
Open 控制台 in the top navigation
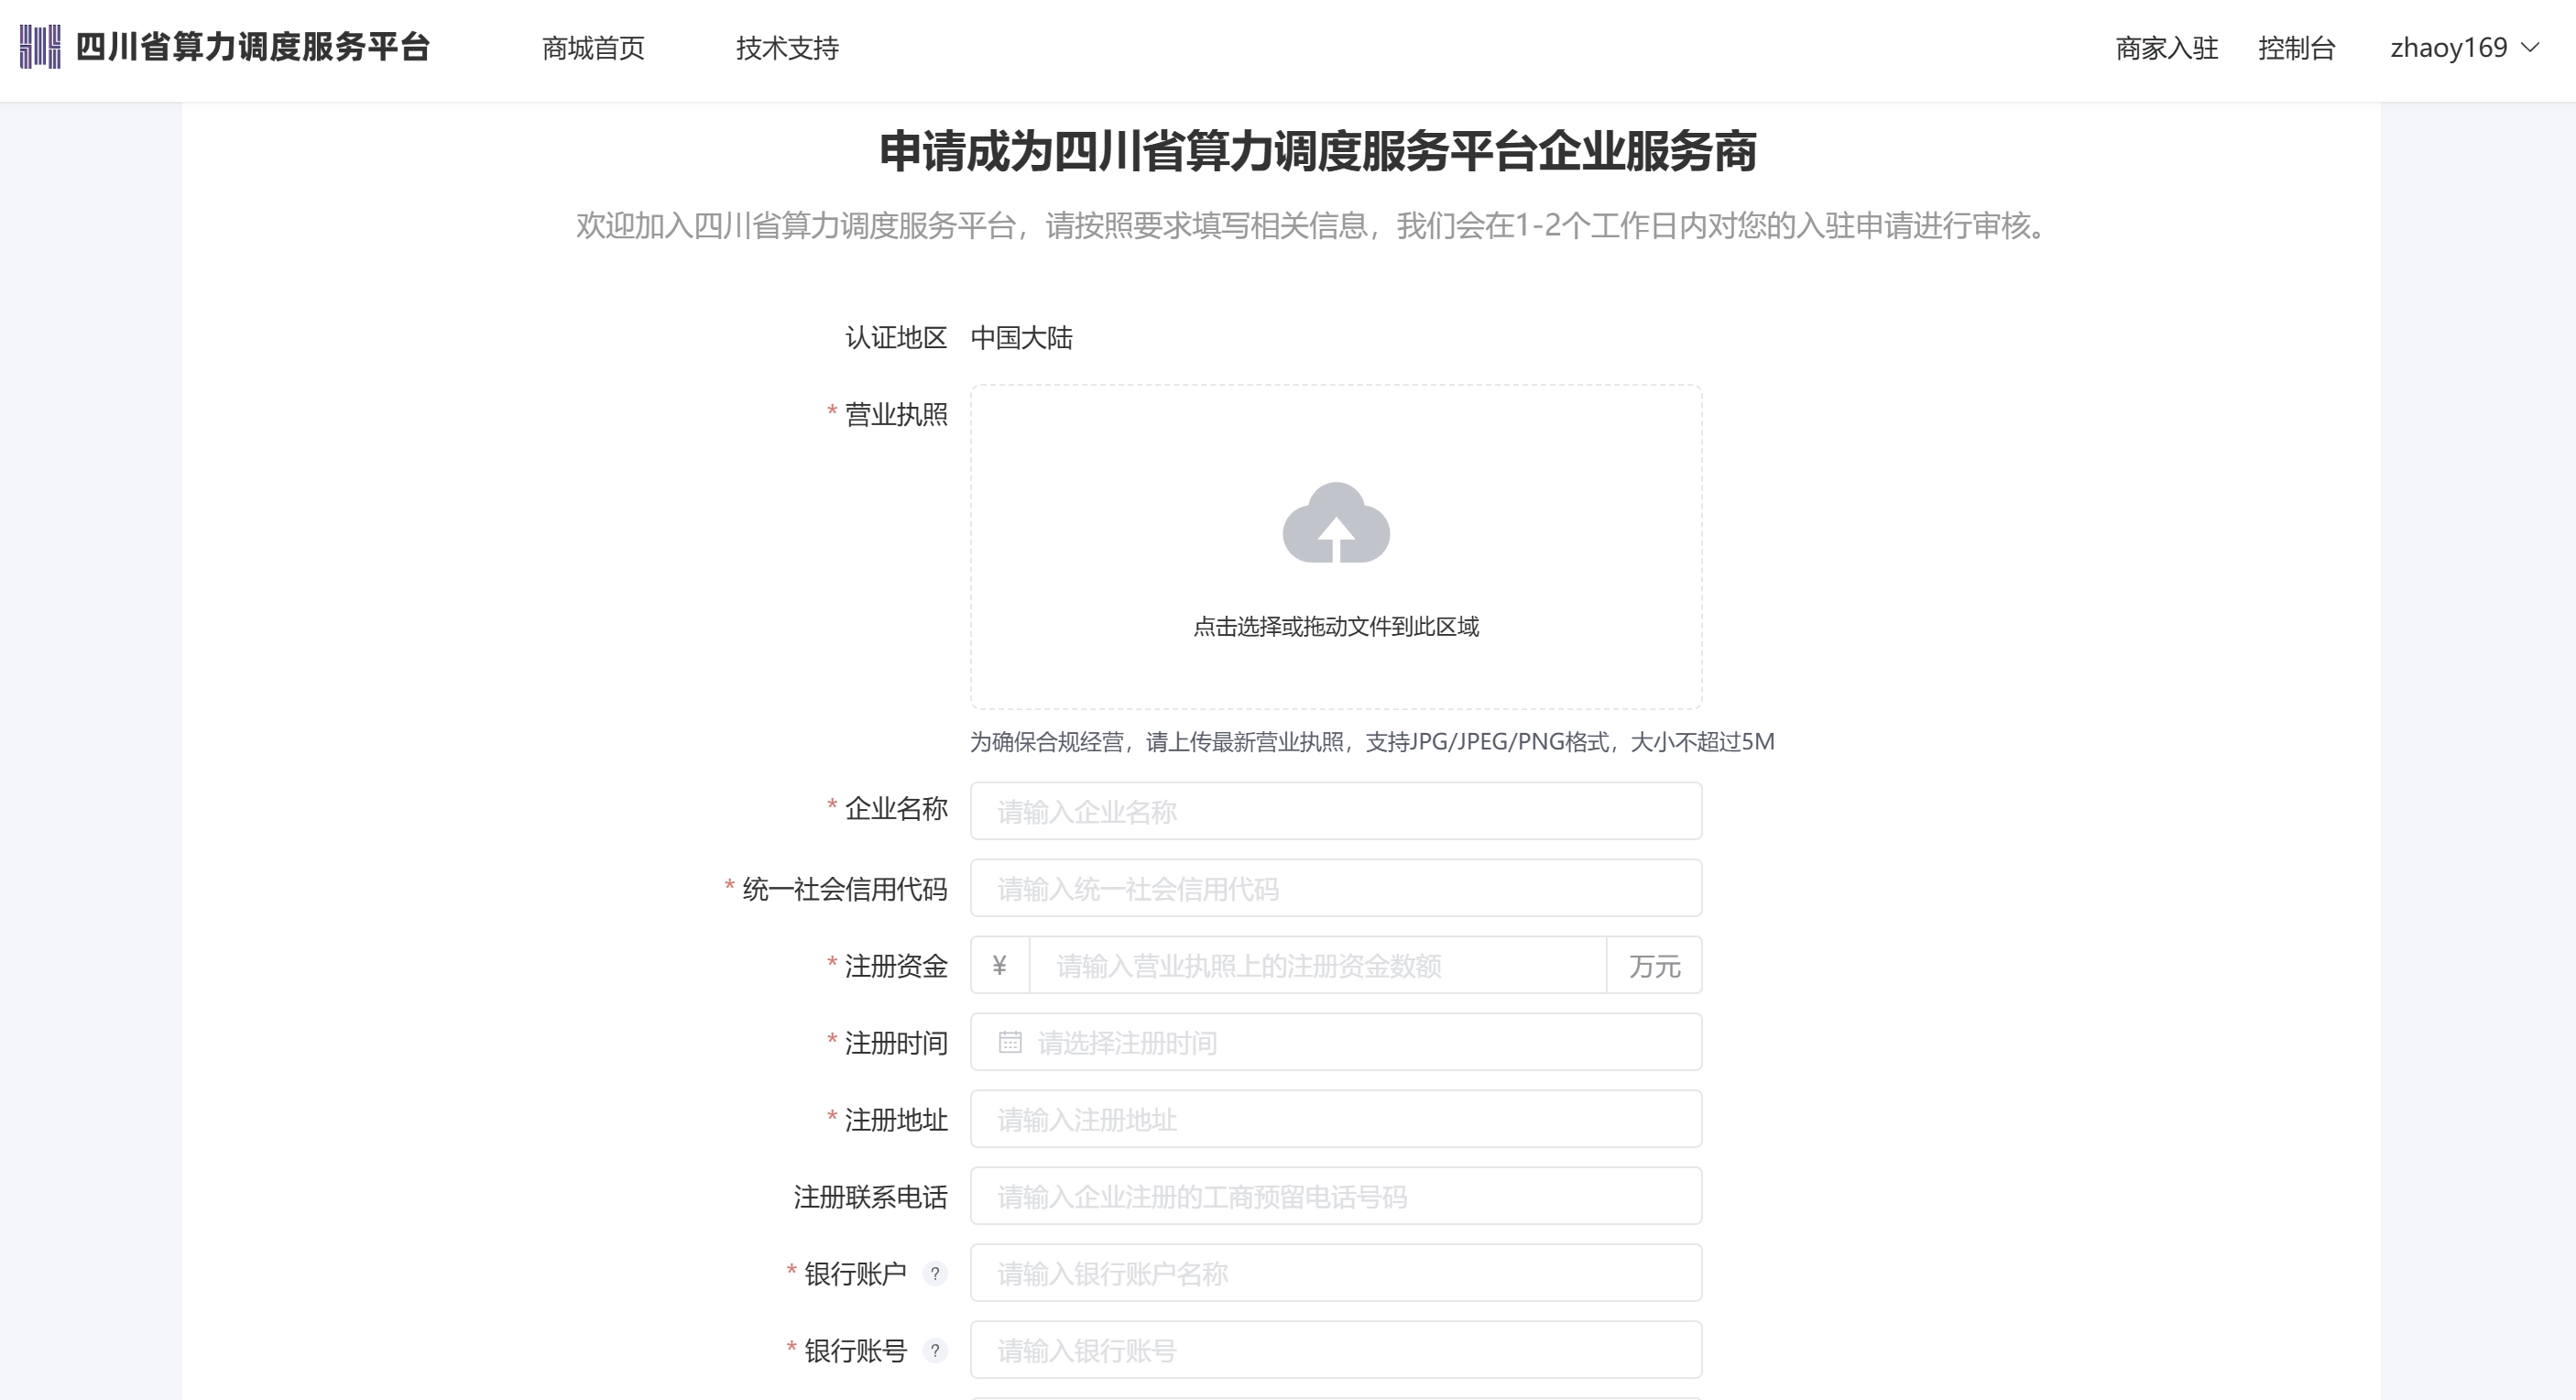click(x=2296, y=48)
